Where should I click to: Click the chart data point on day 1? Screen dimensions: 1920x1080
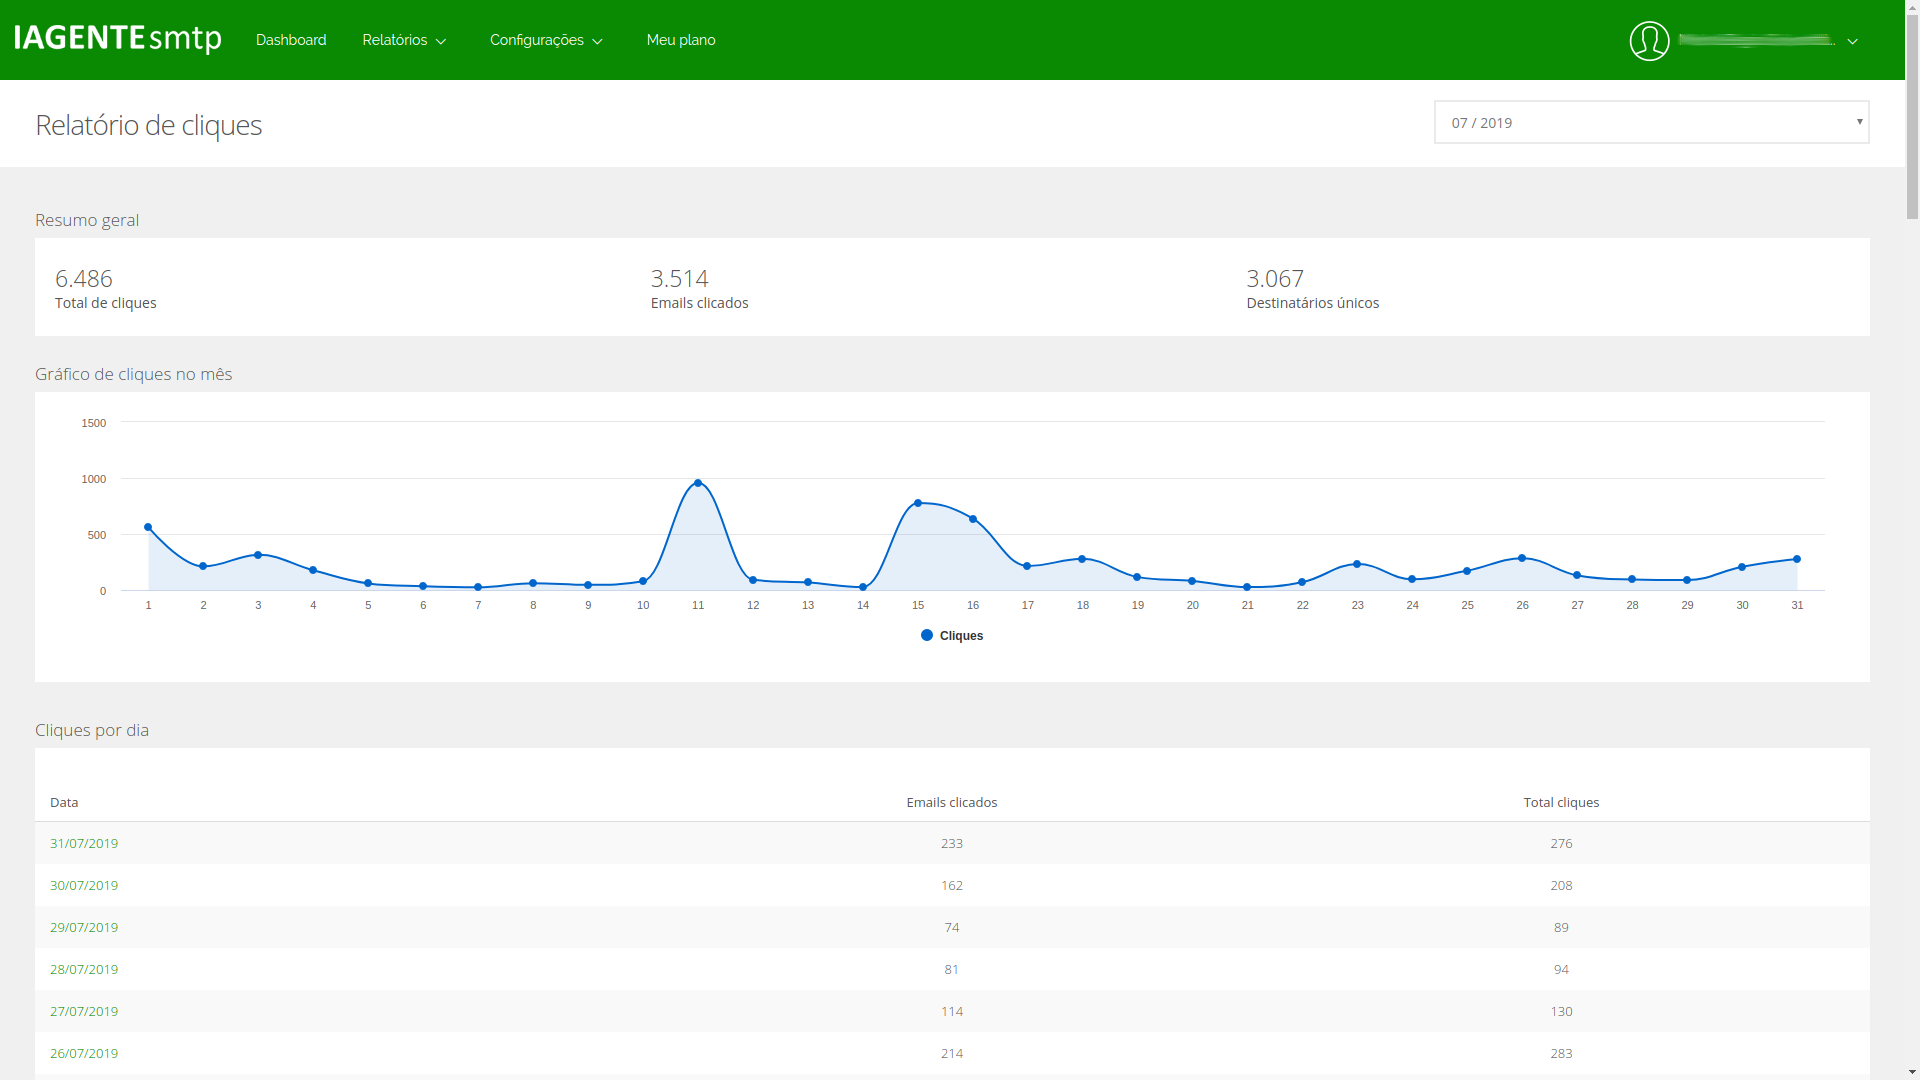tap(148, 527)
